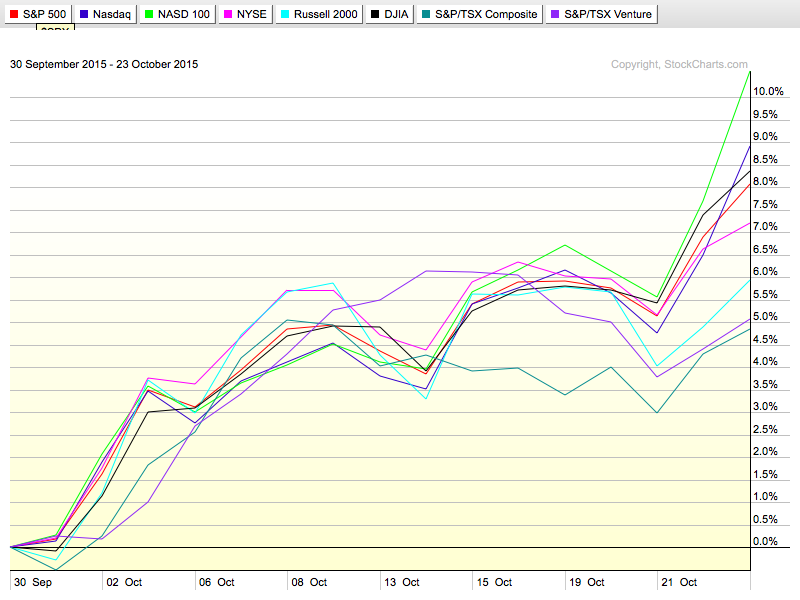The height and width of the screenshot is (600, 800).
Task: Click the 19 Oct date label
Action: tap(587, 582)
